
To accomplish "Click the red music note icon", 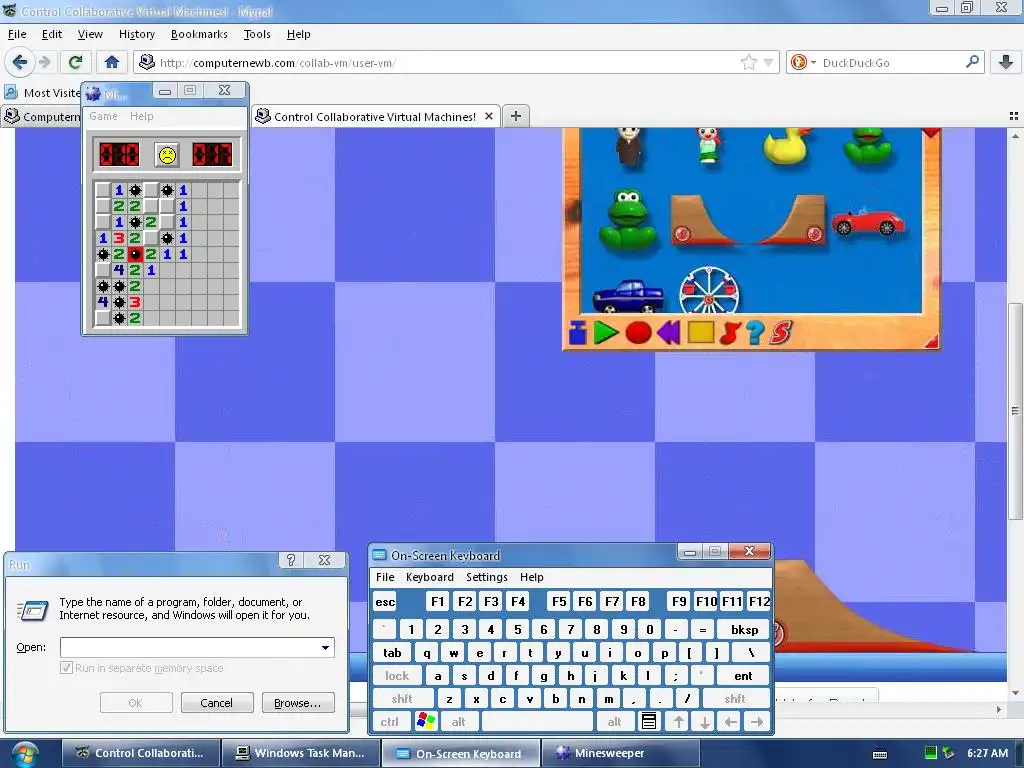I will tap(729, 332).
